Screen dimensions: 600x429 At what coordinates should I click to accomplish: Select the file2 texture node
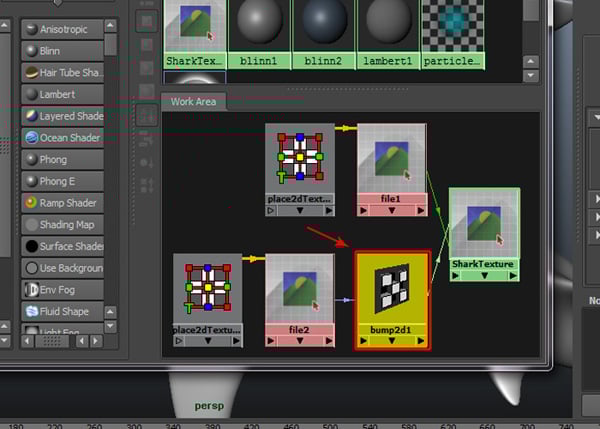pyautogui.click(x=299, y=290)
